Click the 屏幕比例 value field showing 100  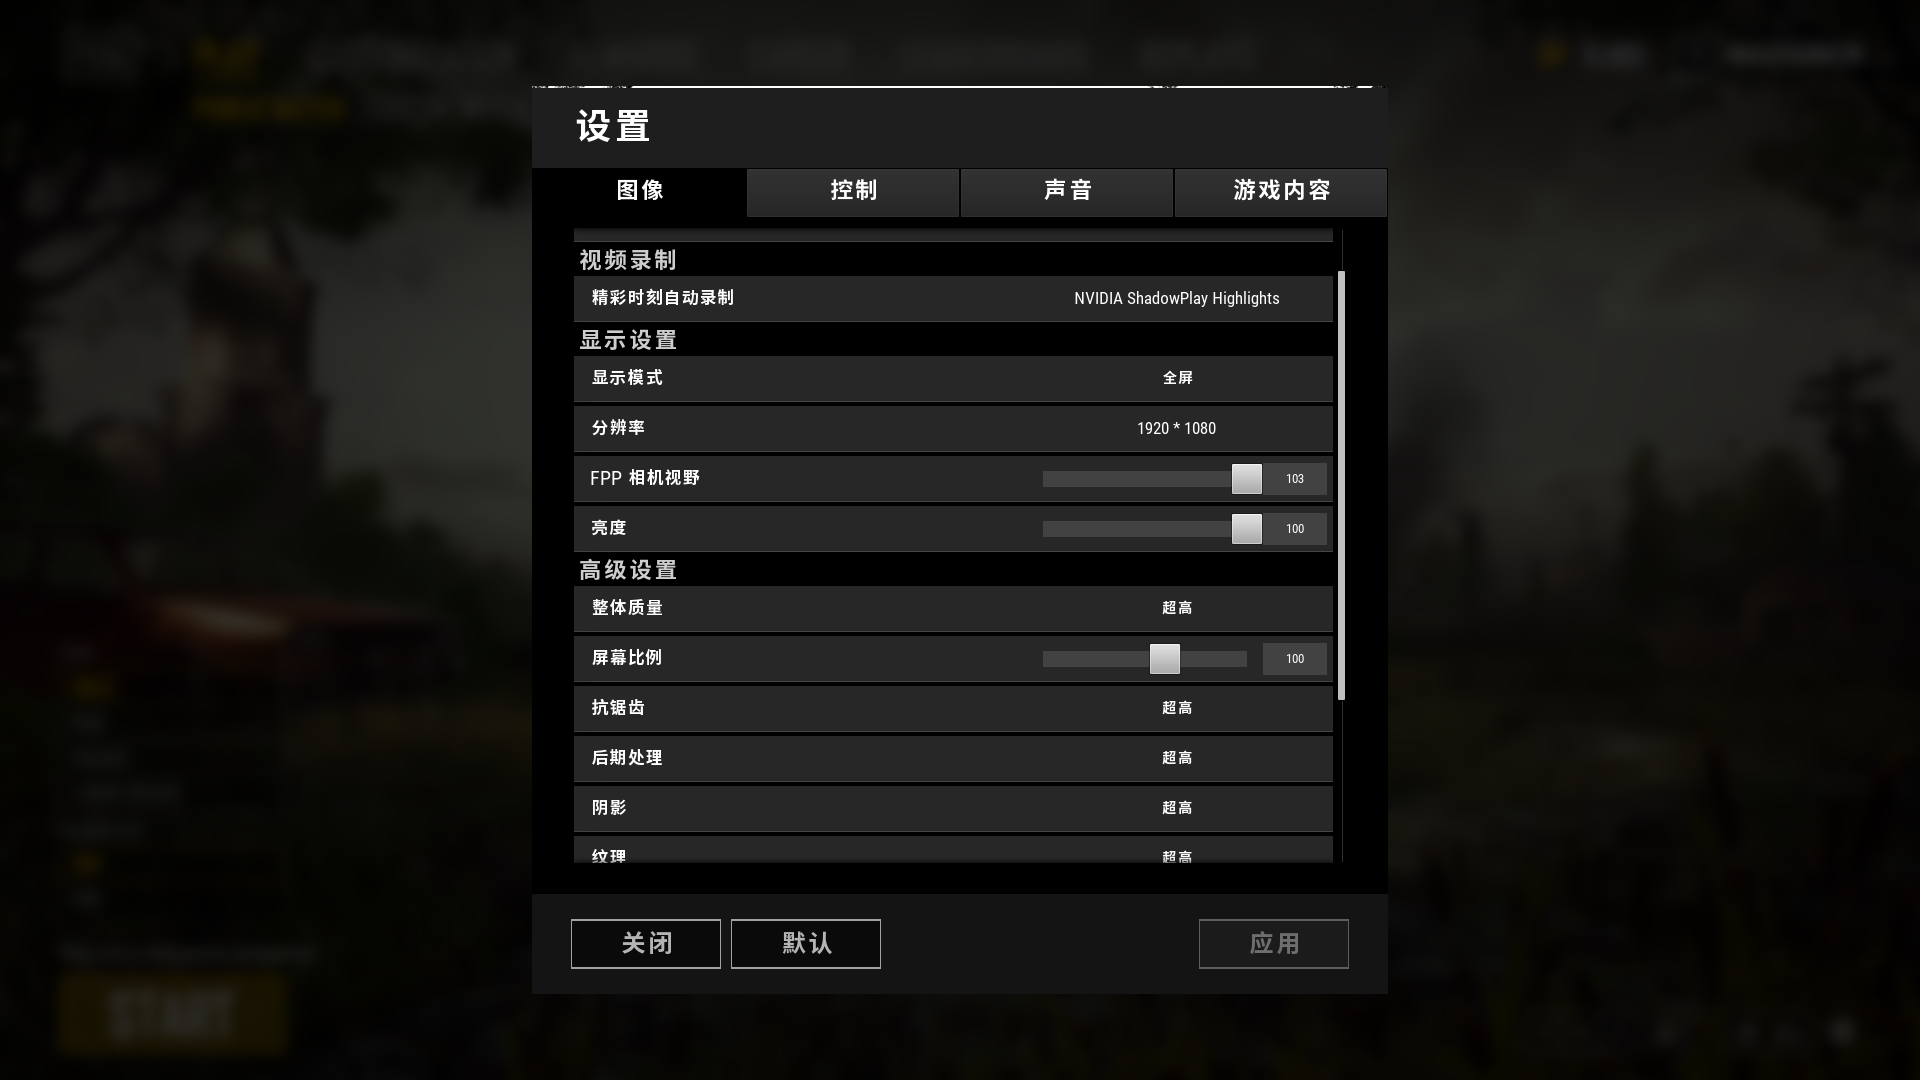point(1295,659)
